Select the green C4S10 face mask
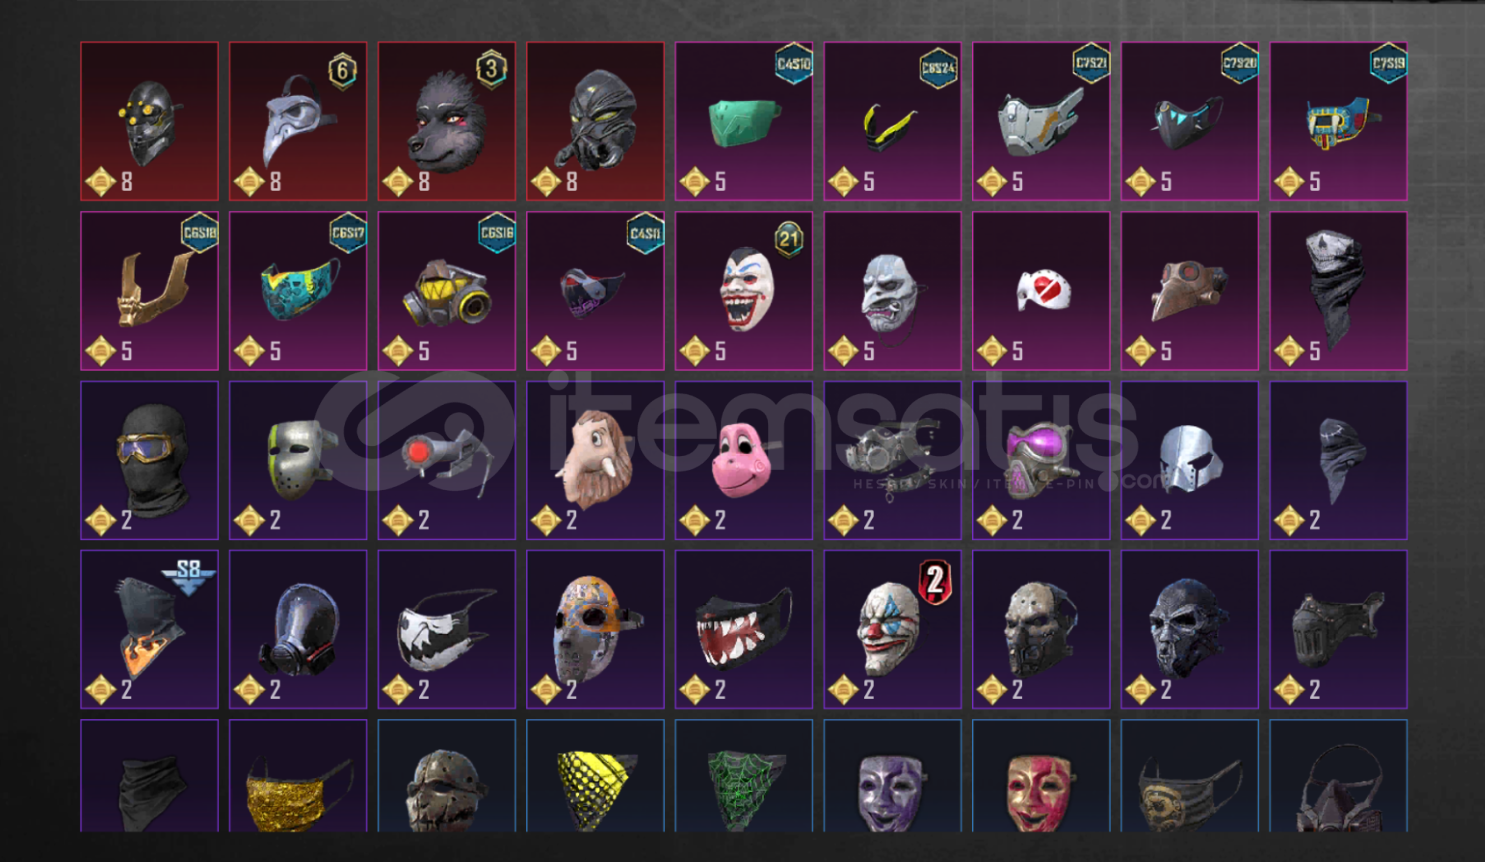Screen dimensions: 1485x862 click(x=744, y=121)
